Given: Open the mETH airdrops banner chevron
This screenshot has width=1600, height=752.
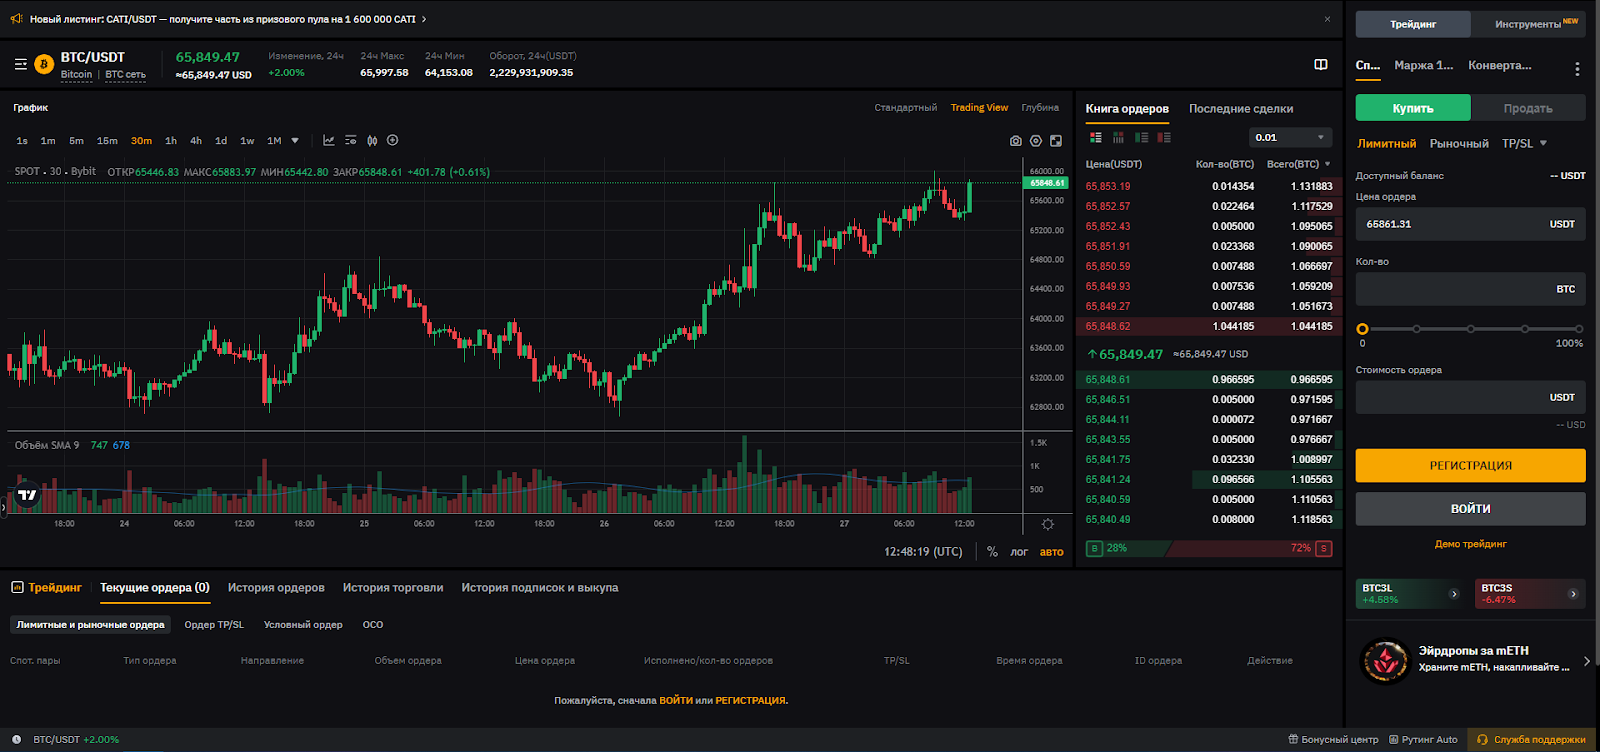Looking at the screenshot, I should pos(1587,661).
